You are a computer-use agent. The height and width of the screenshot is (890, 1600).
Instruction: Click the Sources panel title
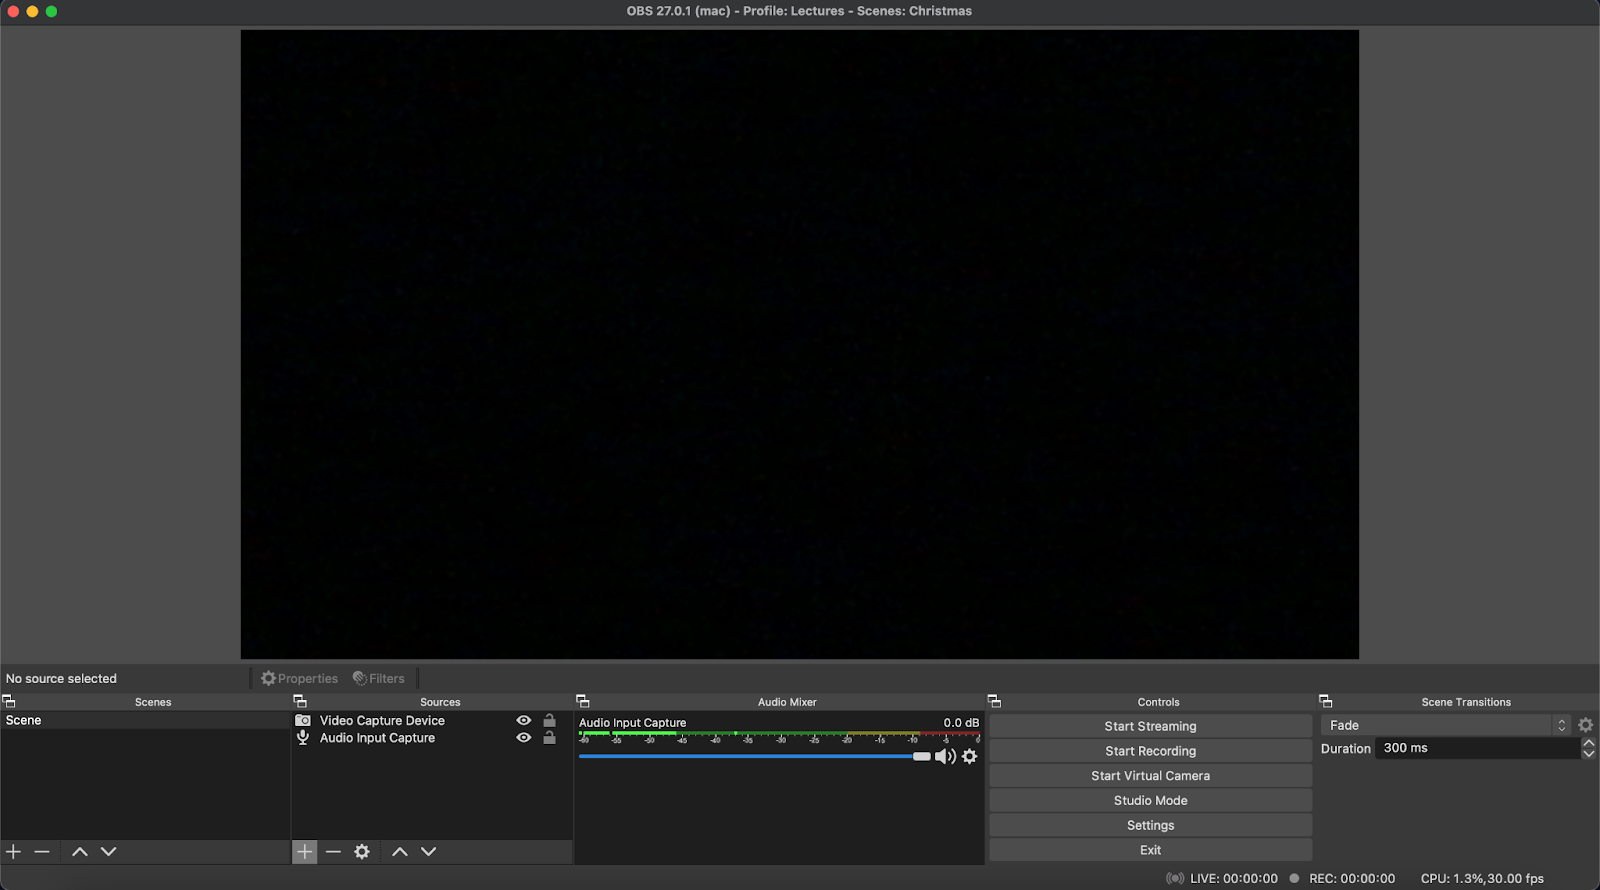click(x=440, y=702)
